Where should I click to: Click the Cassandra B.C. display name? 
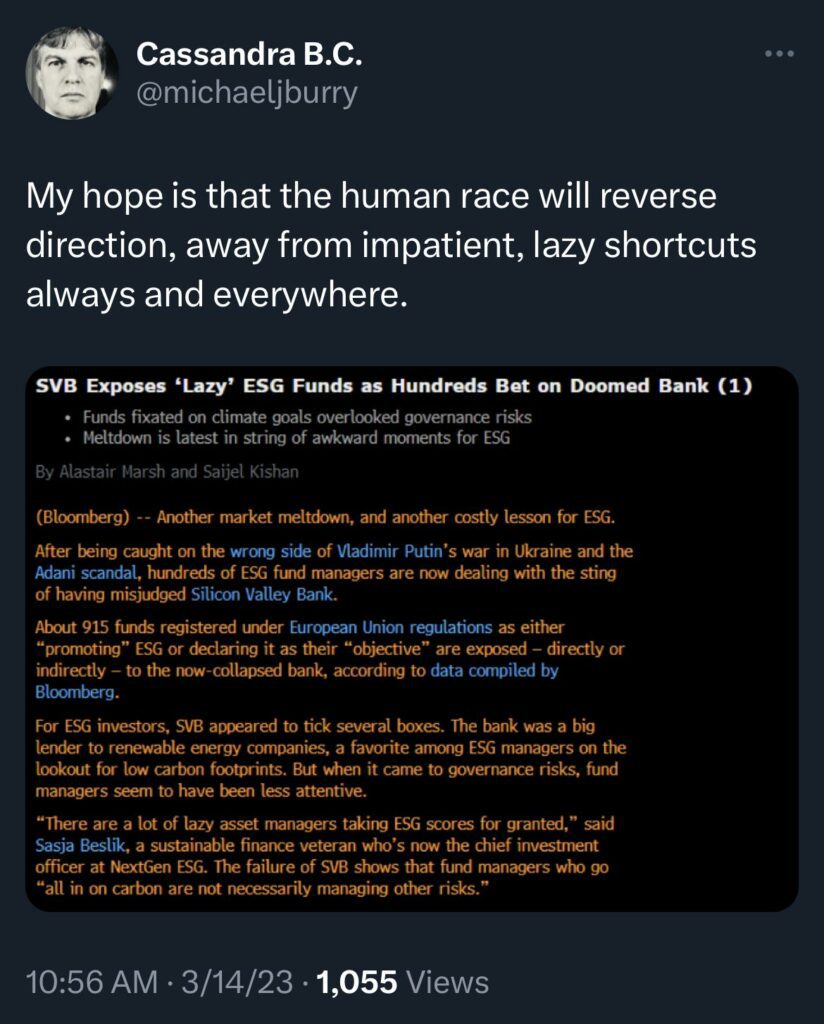248,54
